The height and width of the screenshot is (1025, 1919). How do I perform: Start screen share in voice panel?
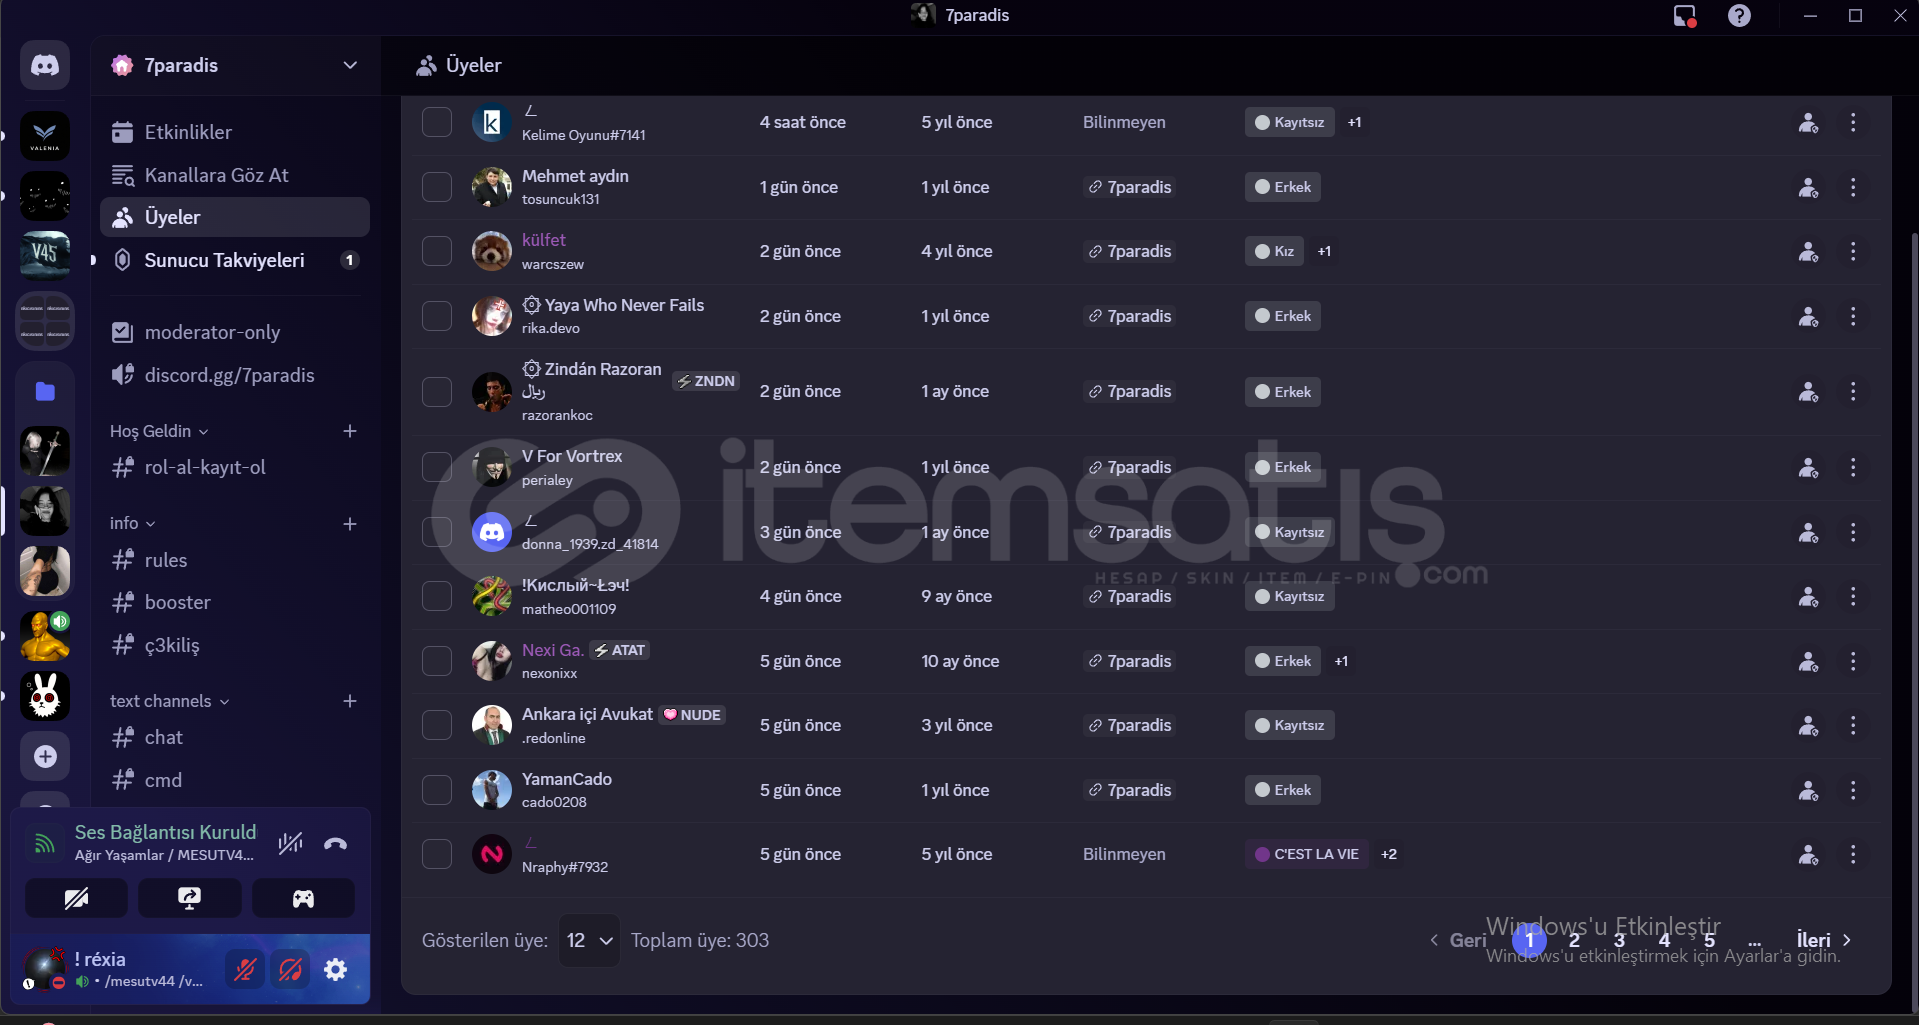pyautogui.click(x=190, y=898)
